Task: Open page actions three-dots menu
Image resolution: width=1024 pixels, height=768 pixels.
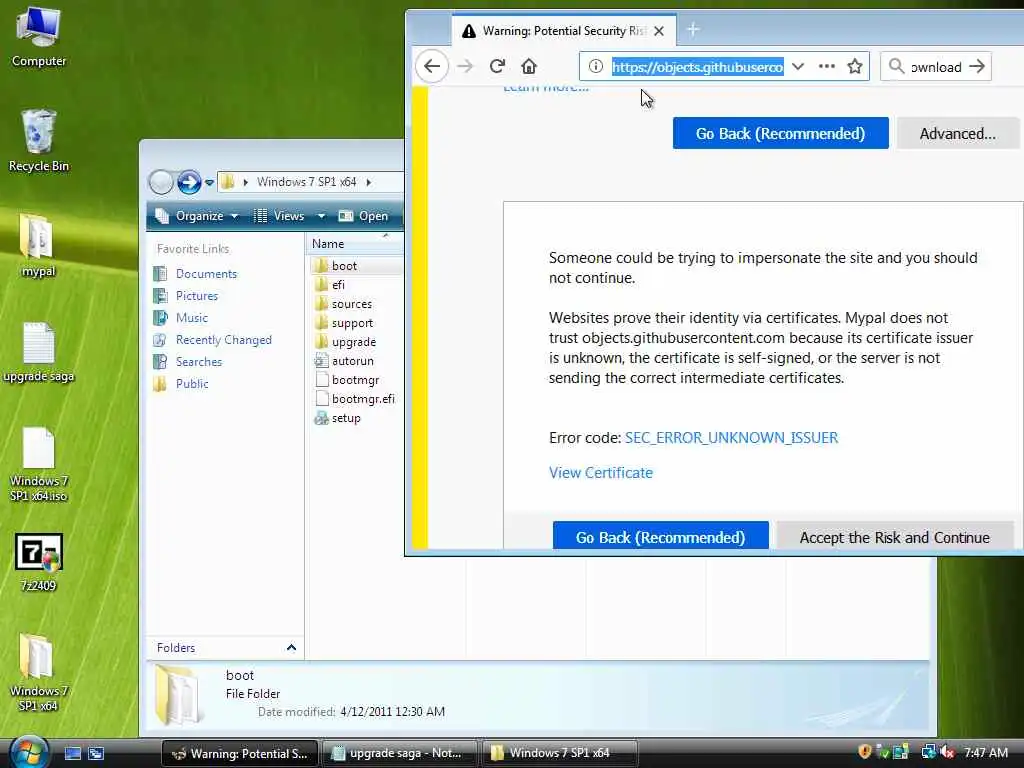Action: click(x=827, y=67)
